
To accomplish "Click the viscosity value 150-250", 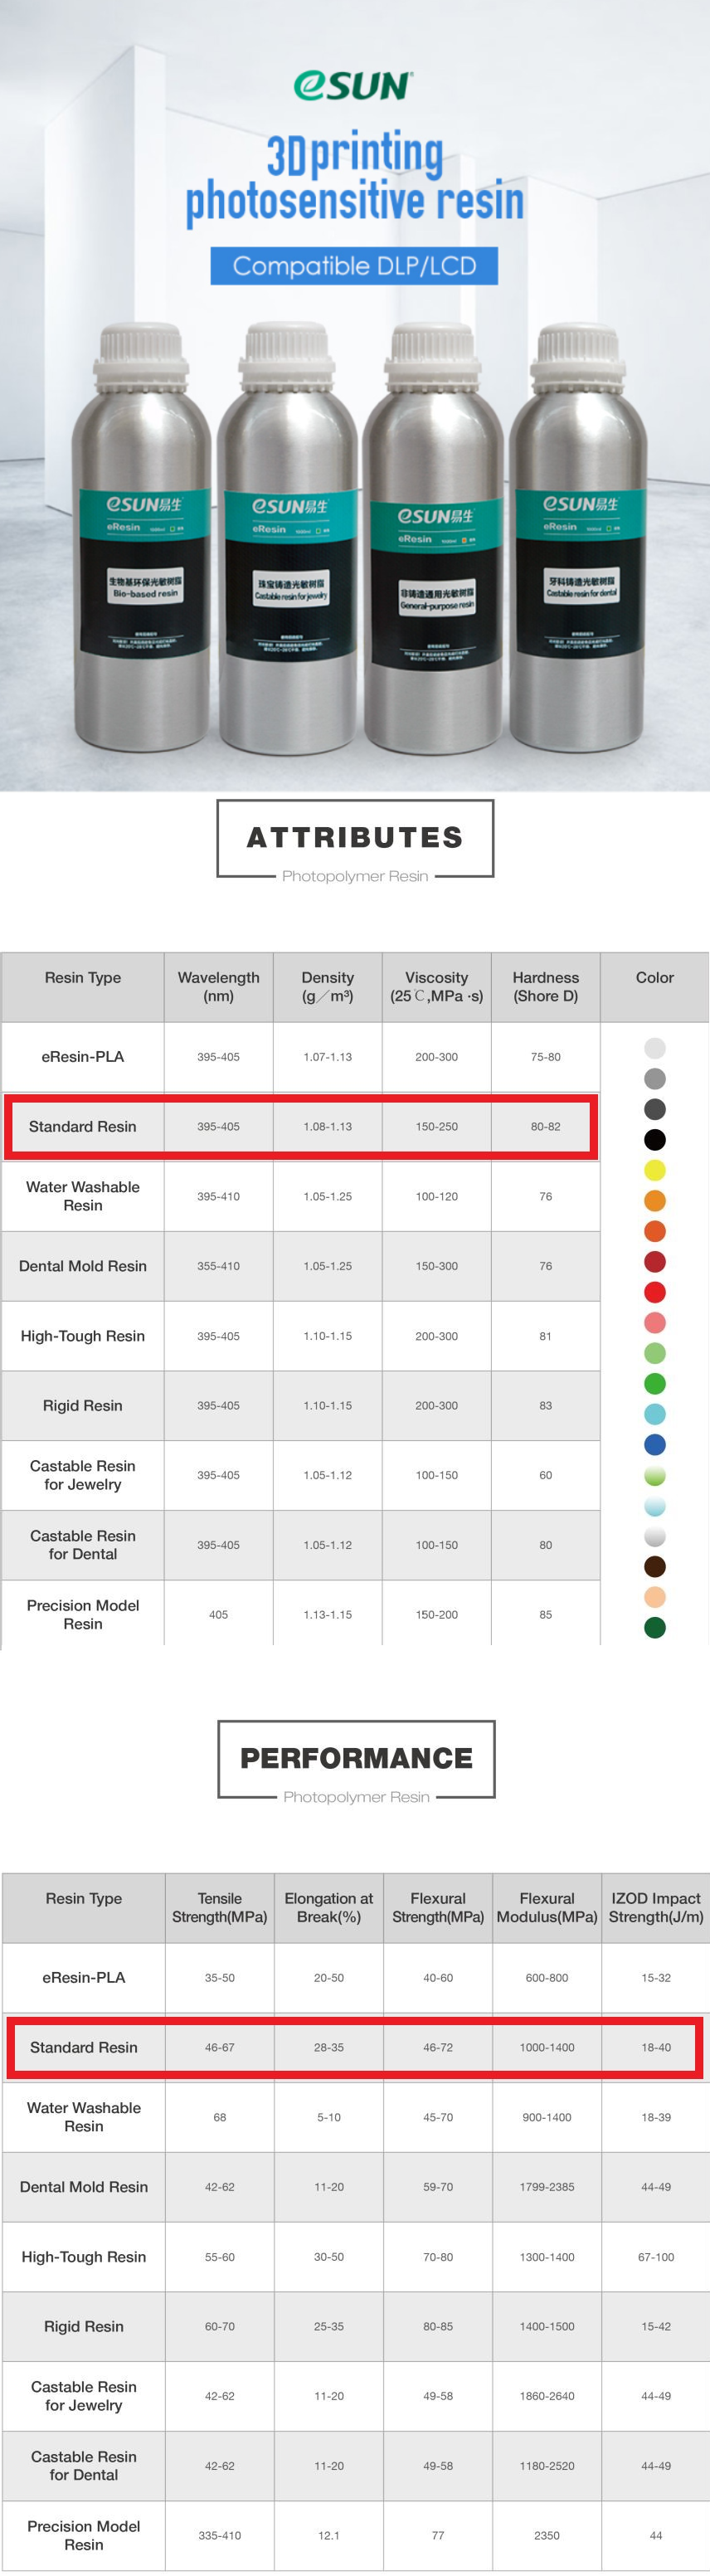I will [437, 1126].
